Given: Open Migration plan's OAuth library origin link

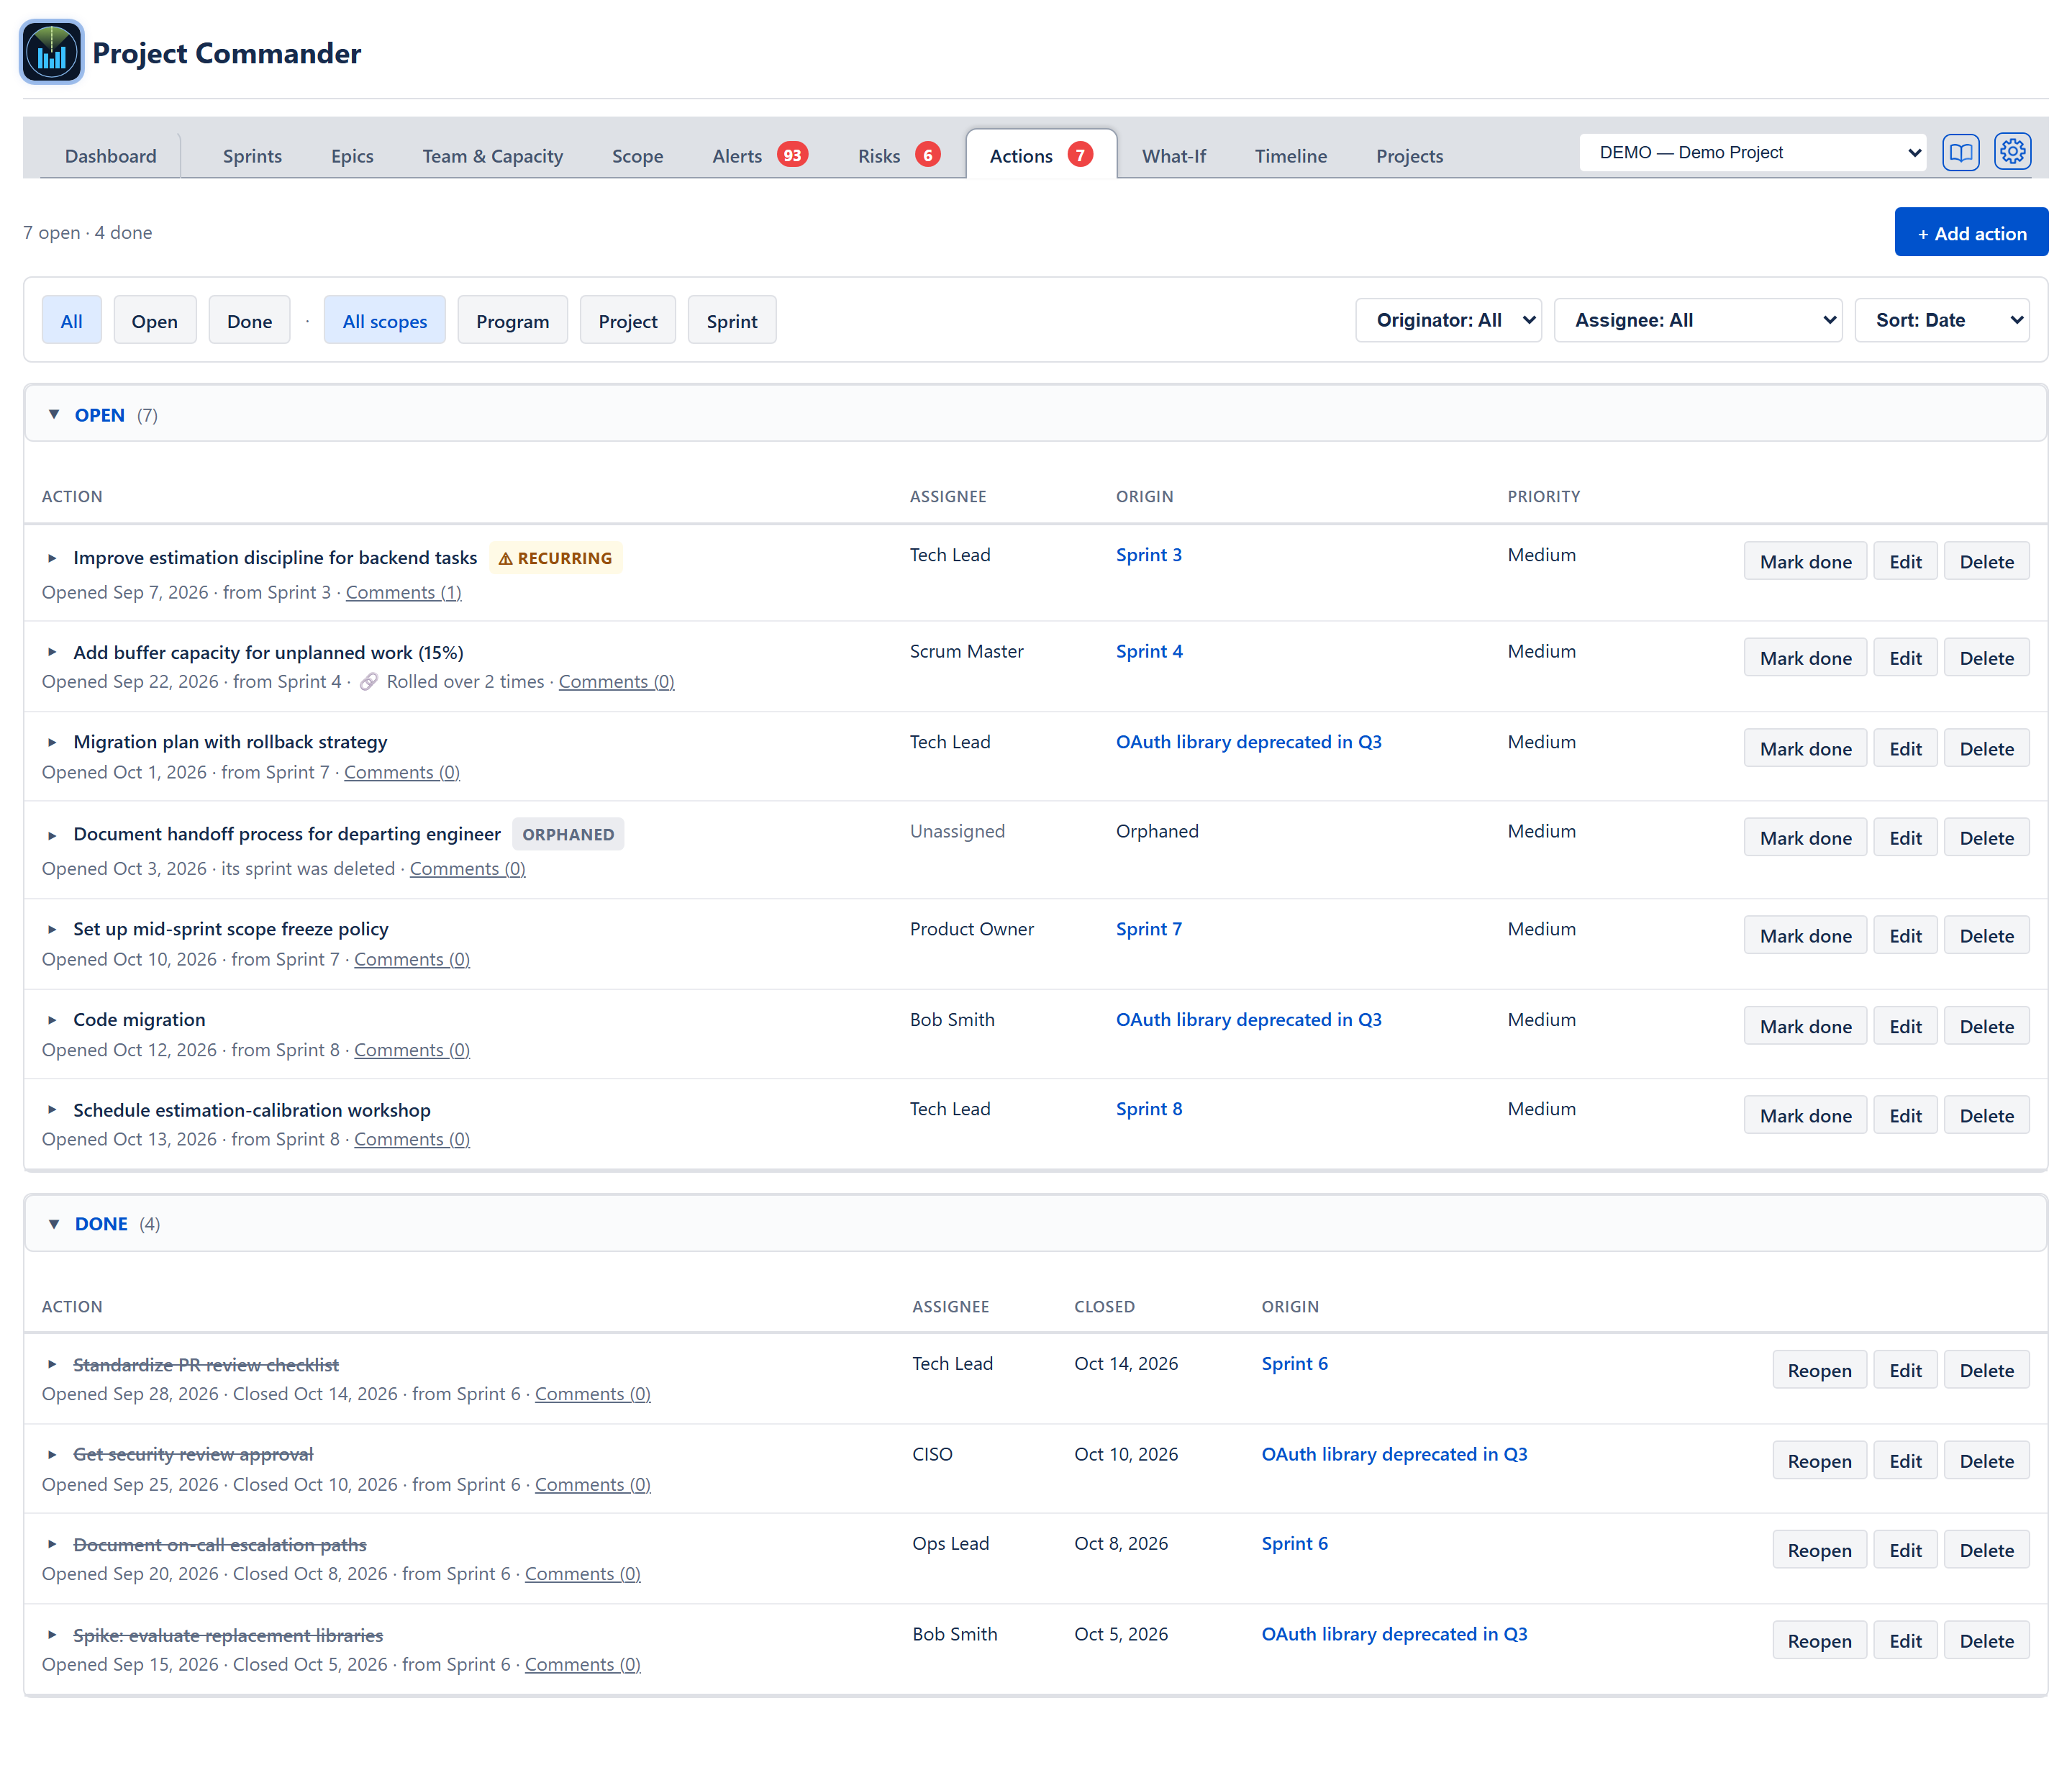Looking at the screenshot, I should 1249,742.
